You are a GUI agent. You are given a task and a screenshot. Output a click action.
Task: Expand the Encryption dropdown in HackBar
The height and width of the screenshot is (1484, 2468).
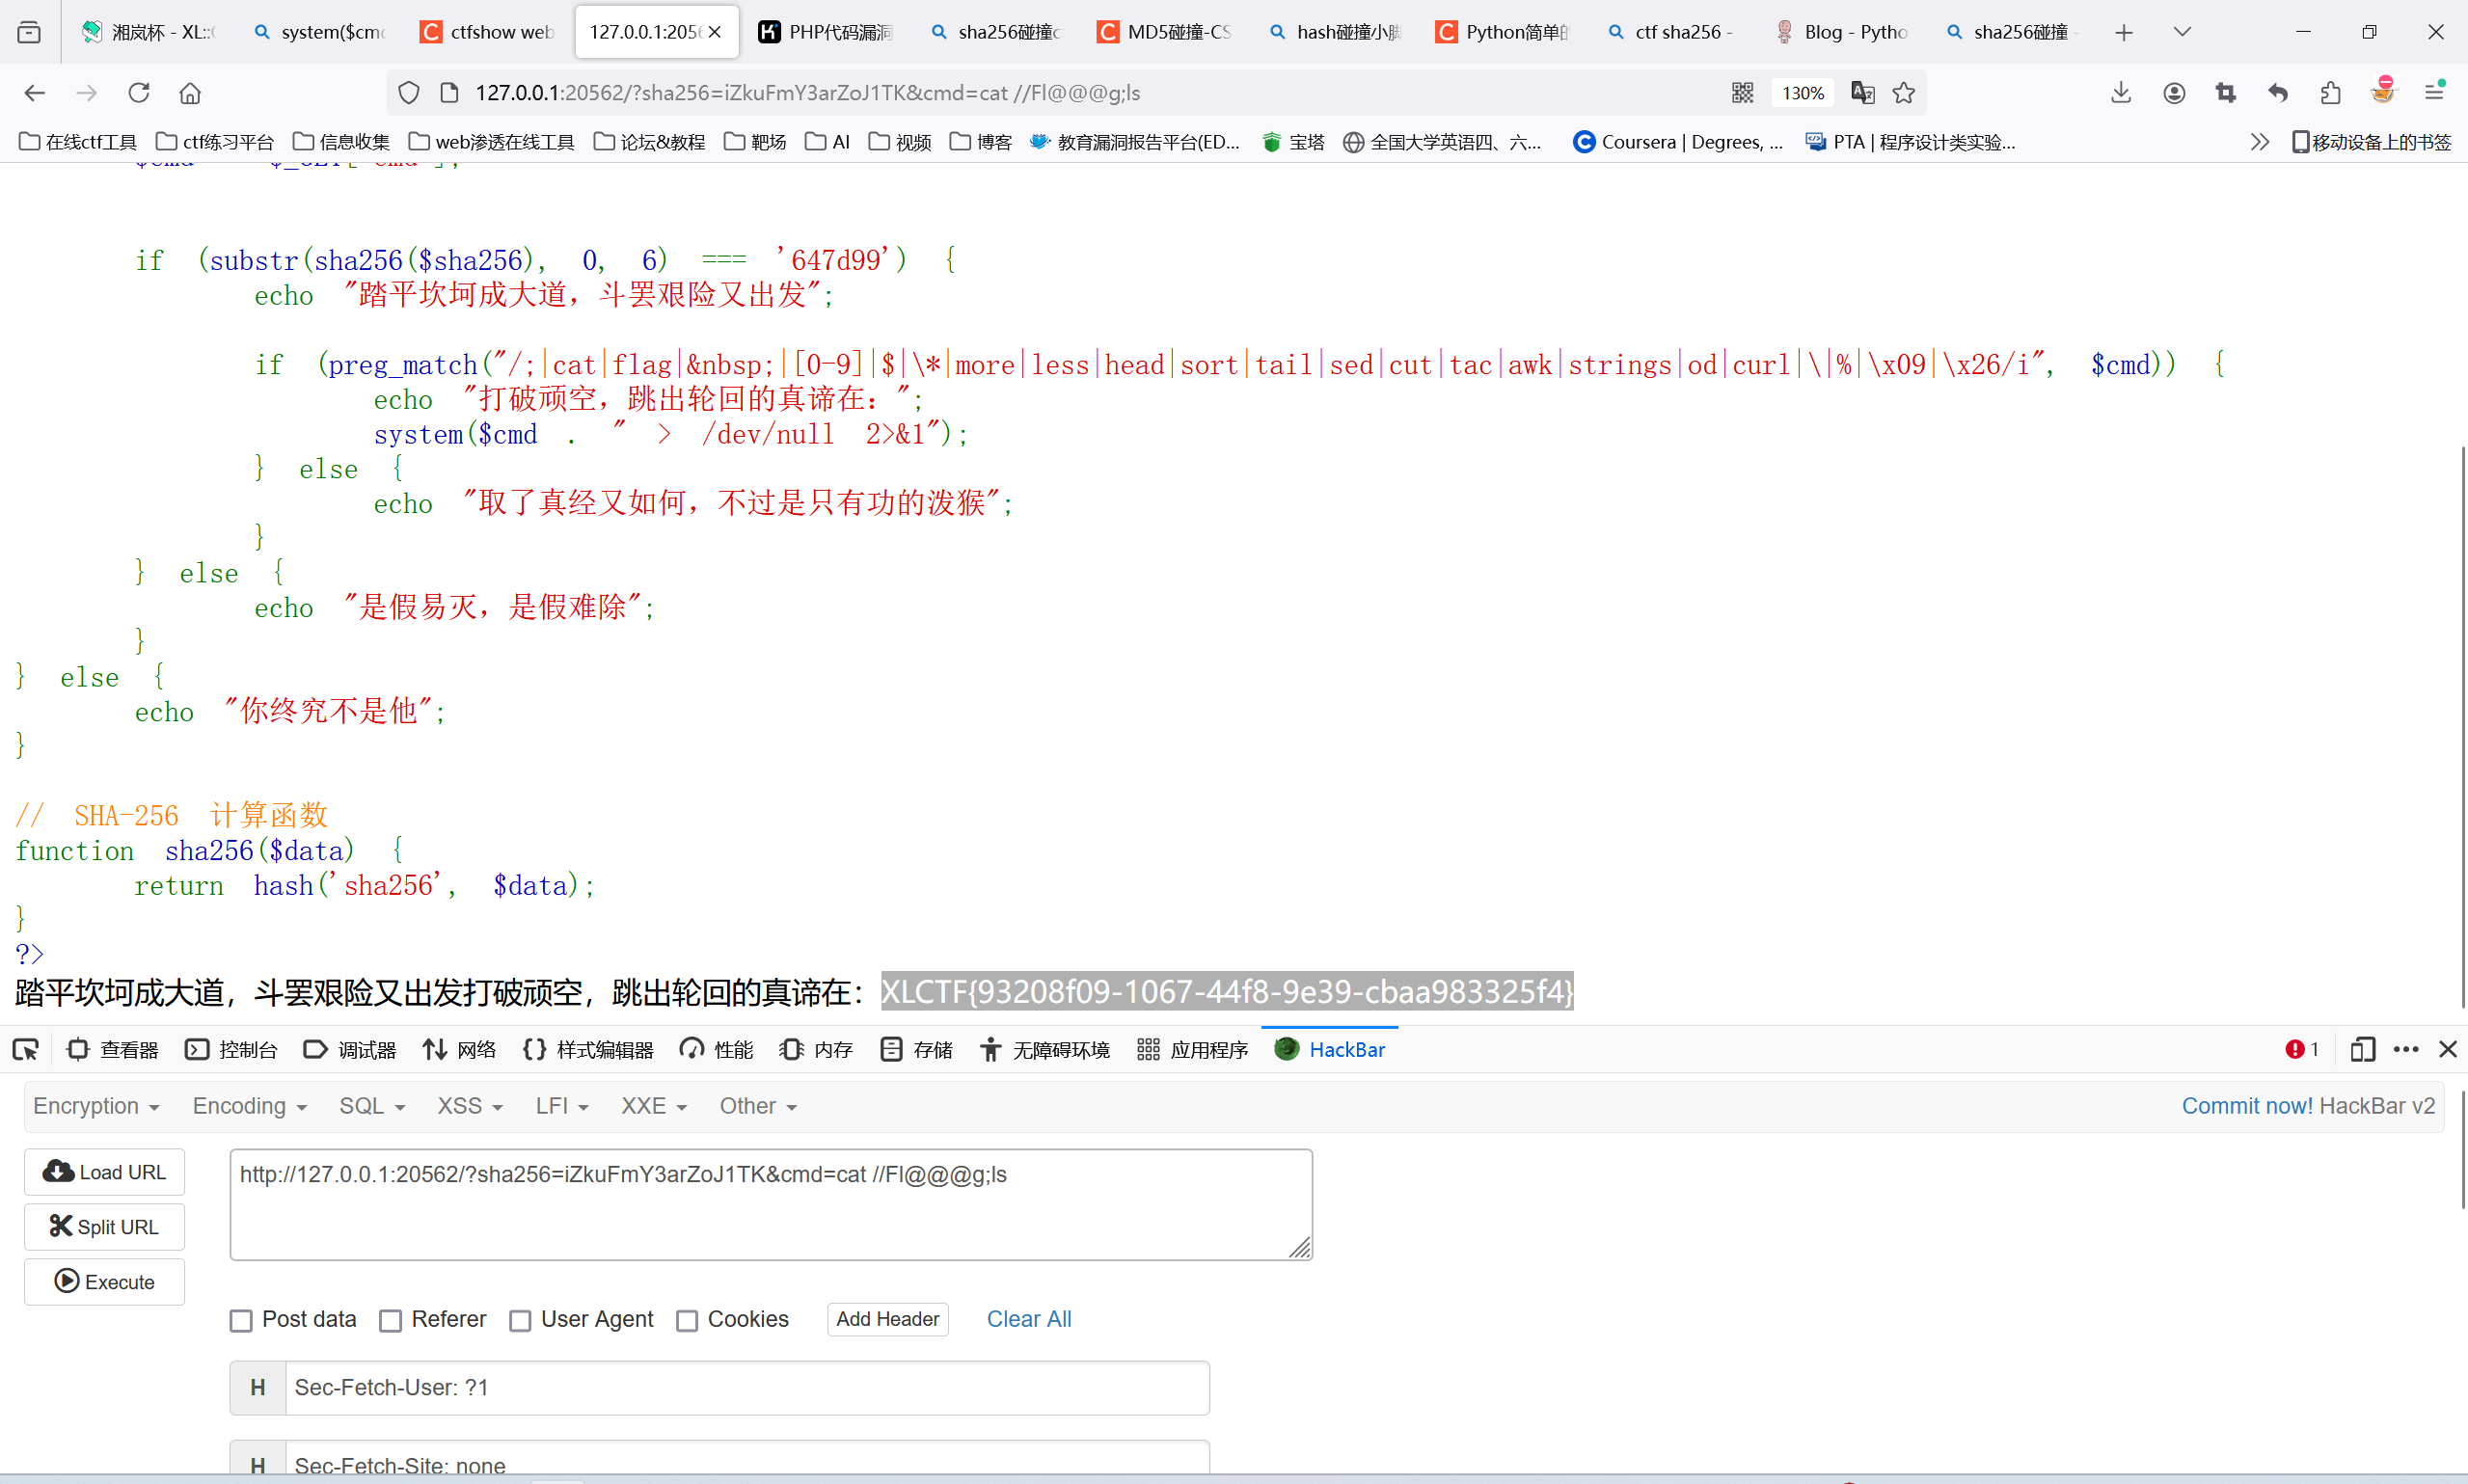96,1106
